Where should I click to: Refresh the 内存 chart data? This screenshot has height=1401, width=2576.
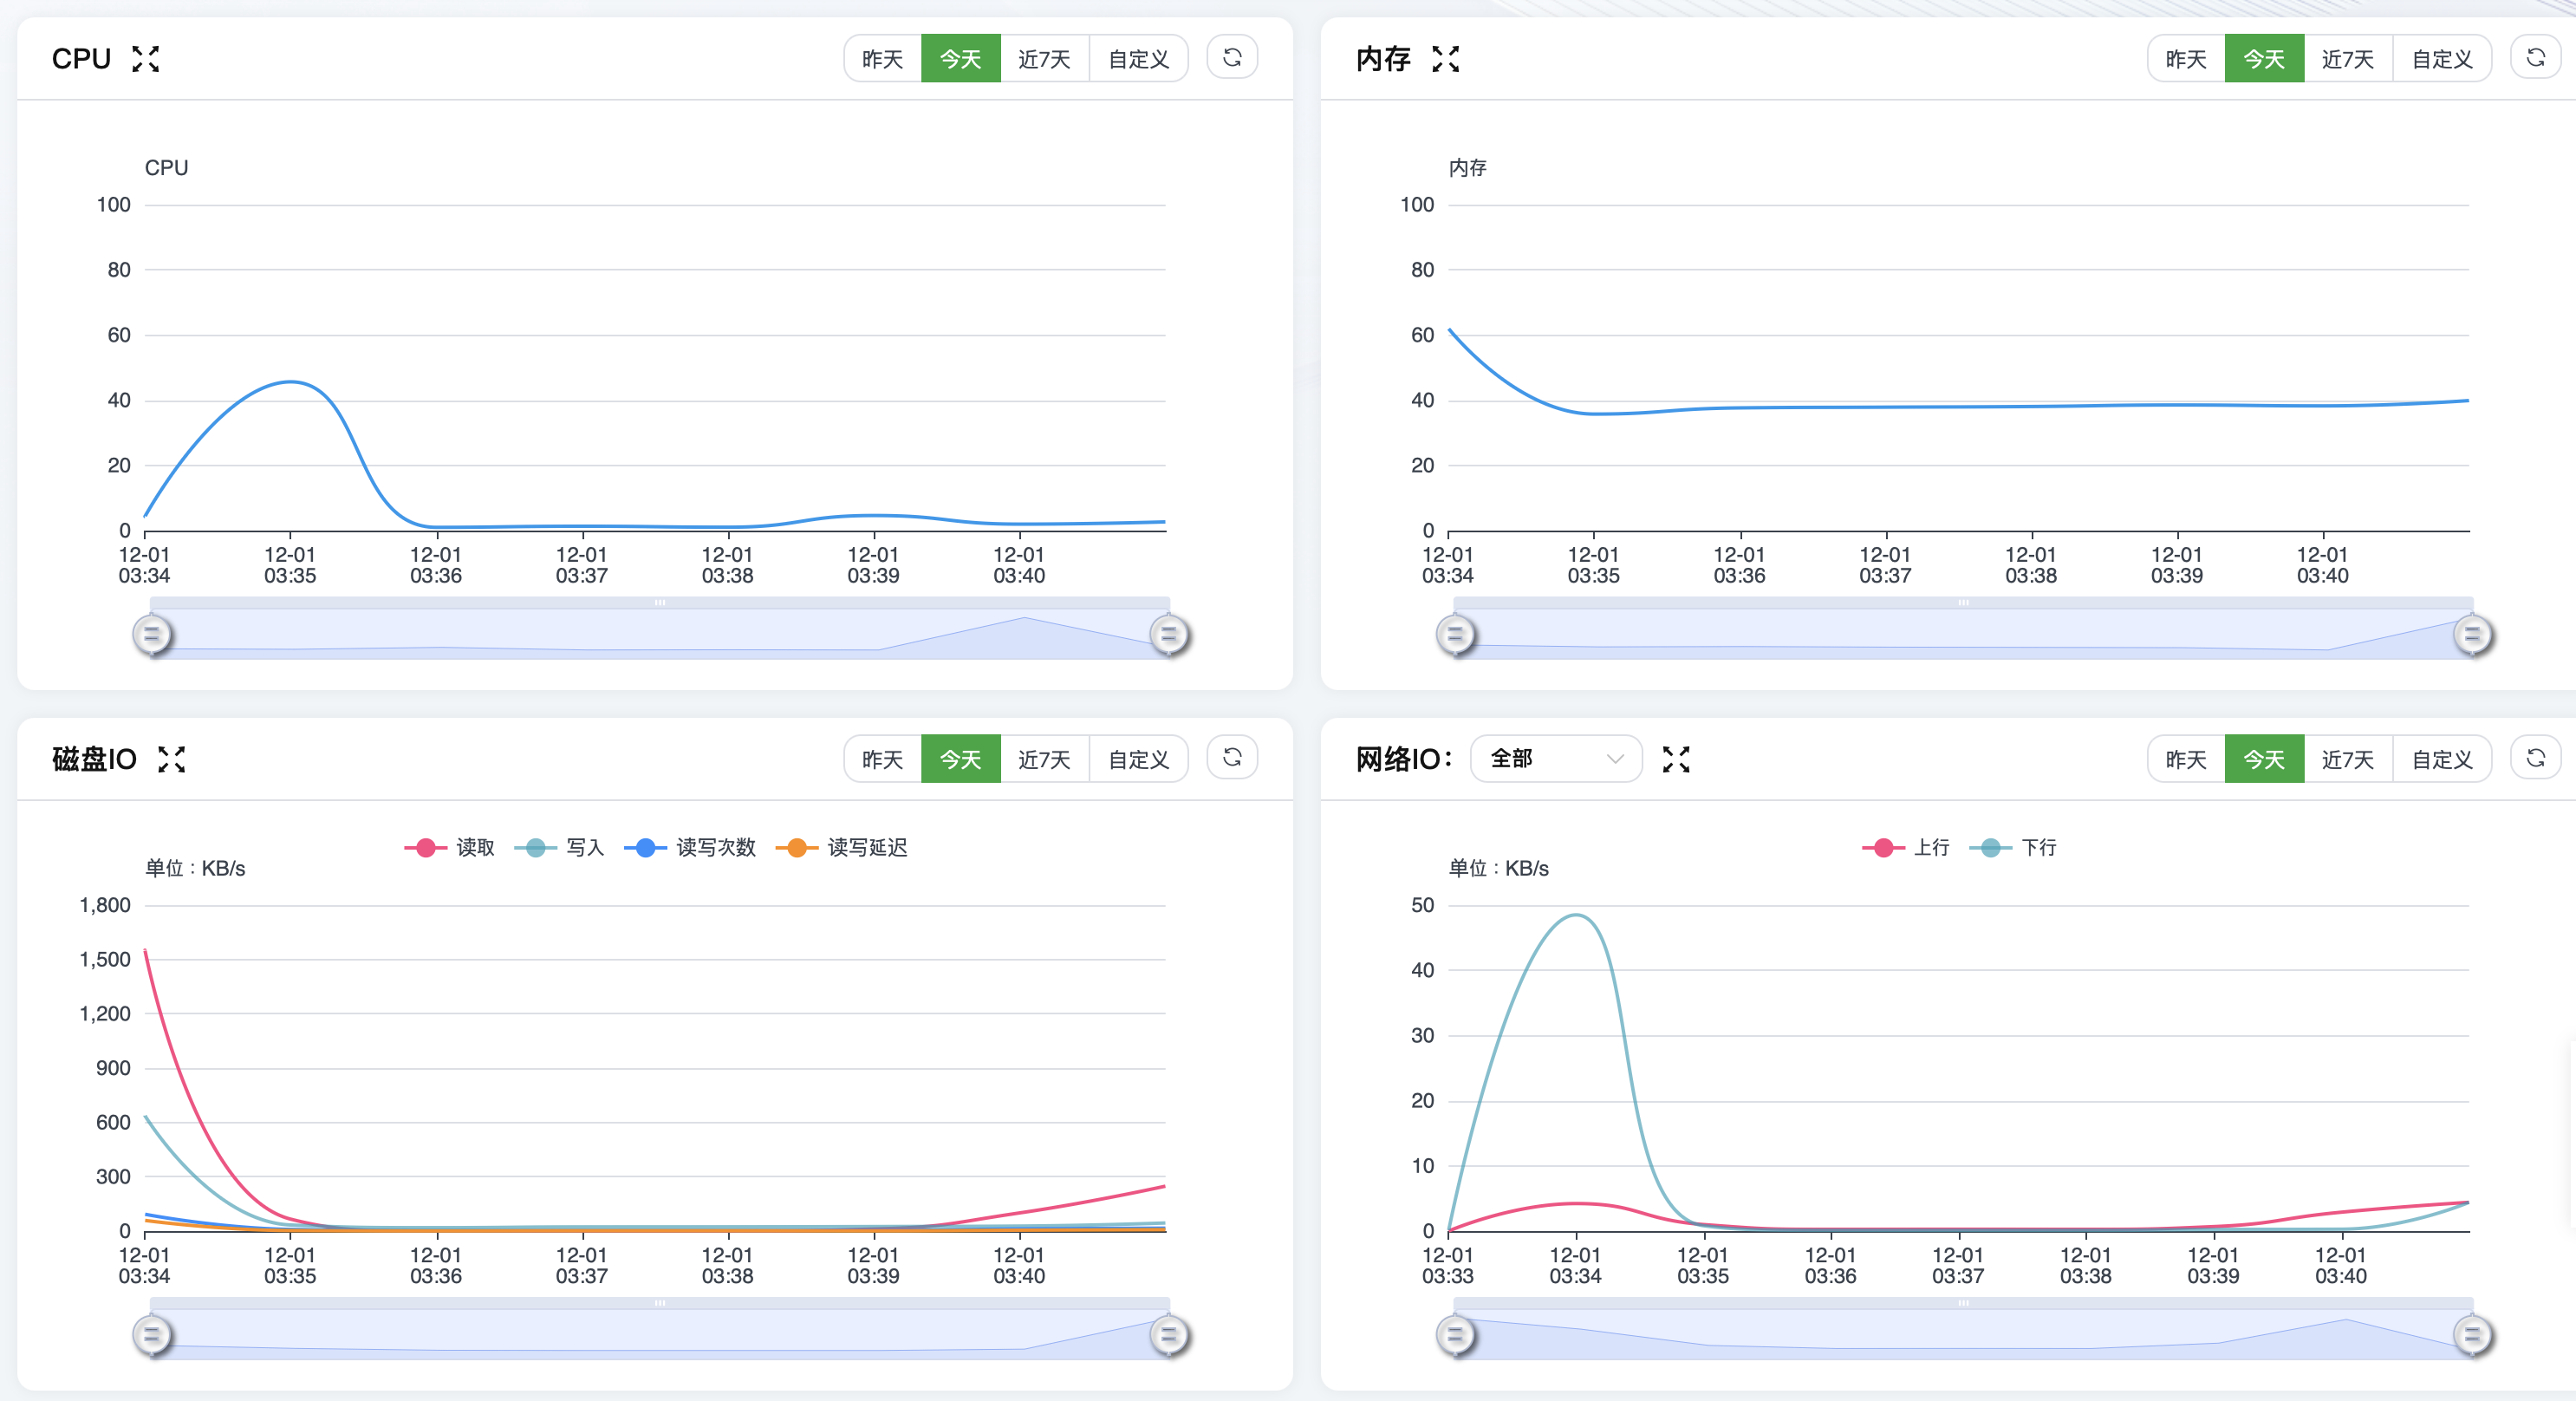tap(2535, 58)
